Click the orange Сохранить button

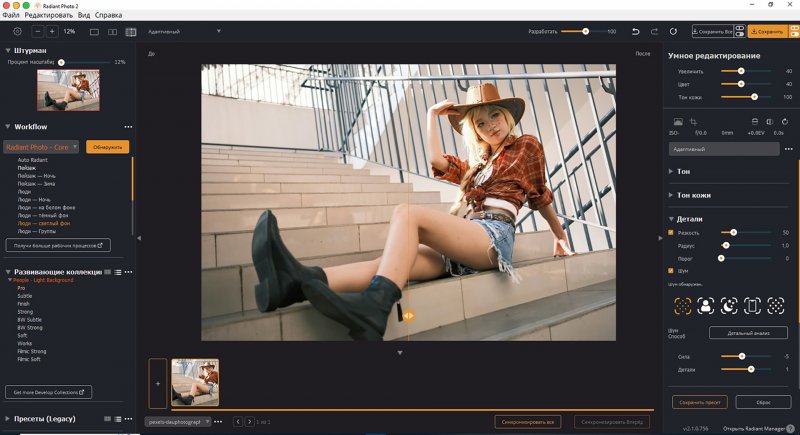pyautogui.click(x=768, y=32)
